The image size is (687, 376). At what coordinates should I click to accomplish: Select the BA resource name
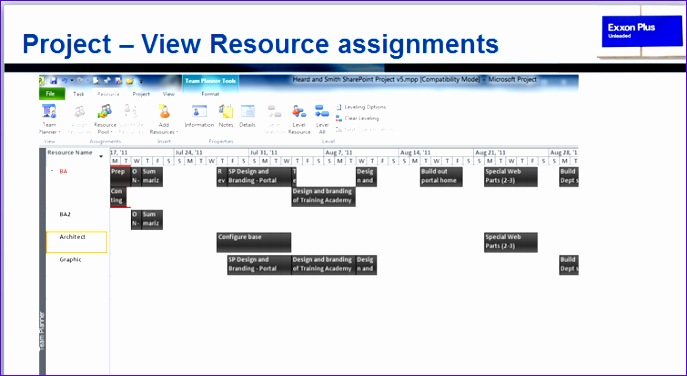click(x=64, y=171)
